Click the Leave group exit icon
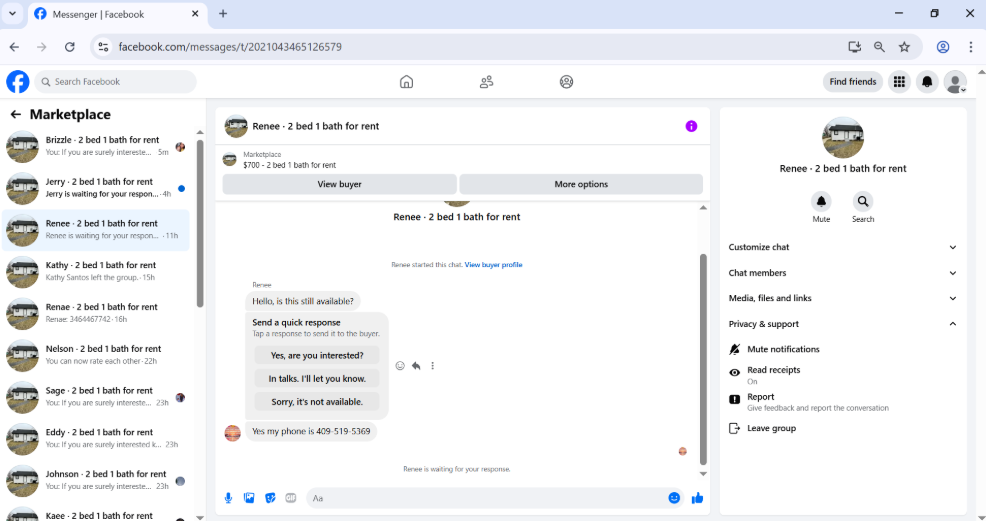Image resolution: width=986 pixels, height=521 pixels. [734, 428]
